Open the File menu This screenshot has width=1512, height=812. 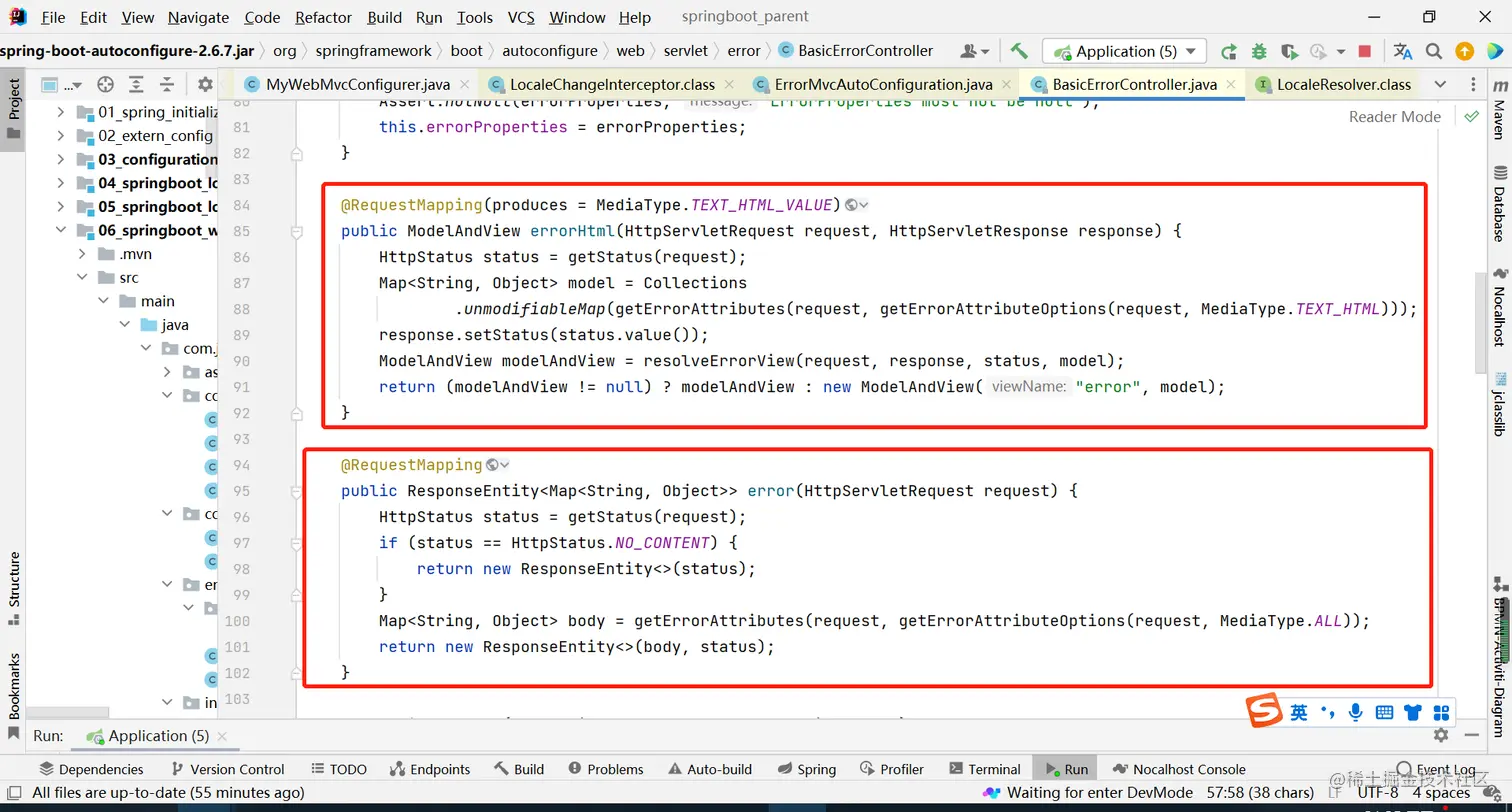tap(53, 17)
